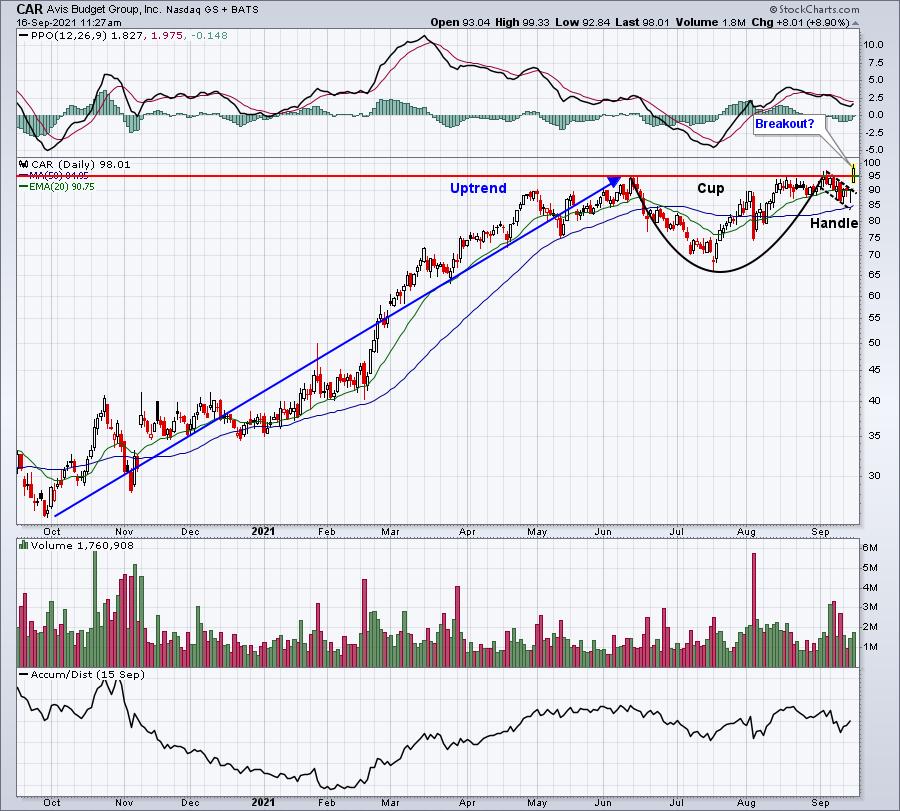
Task: Click the CAR ticker symbol in header
Action: (x=29, y=9)
